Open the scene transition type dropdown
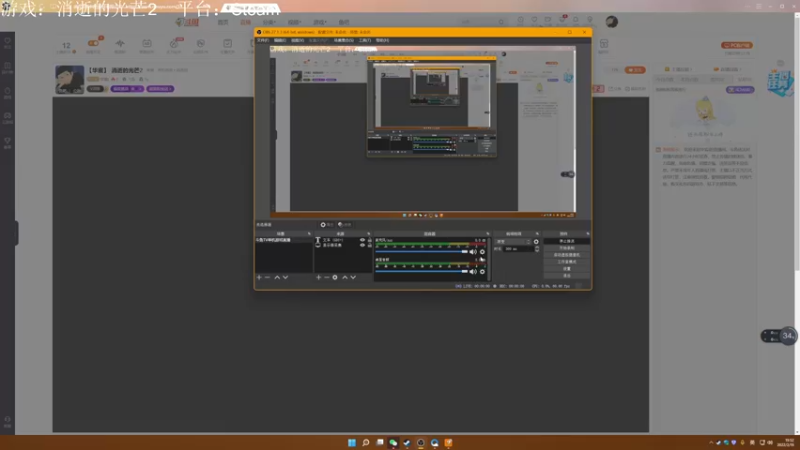Screen dimensions: 800x450 (x=513, y=242)
